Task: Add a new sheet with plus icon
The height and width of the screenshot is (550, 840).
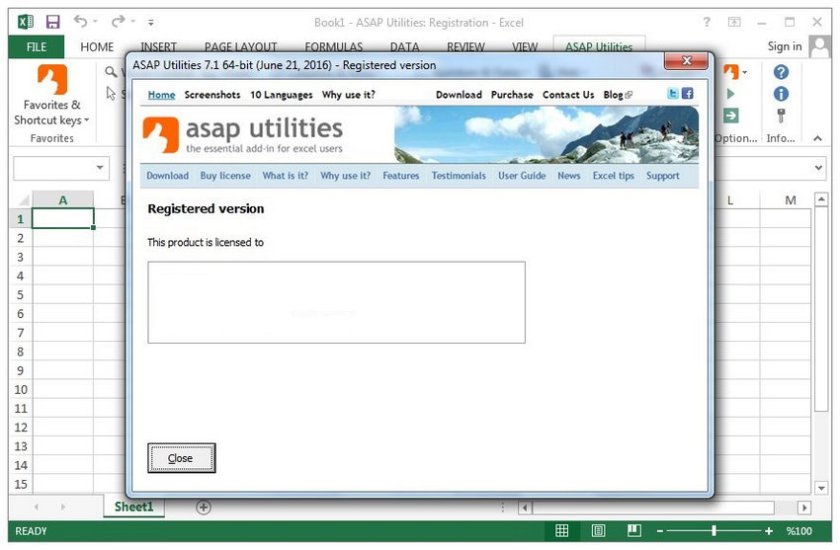Action: [203, 507]
